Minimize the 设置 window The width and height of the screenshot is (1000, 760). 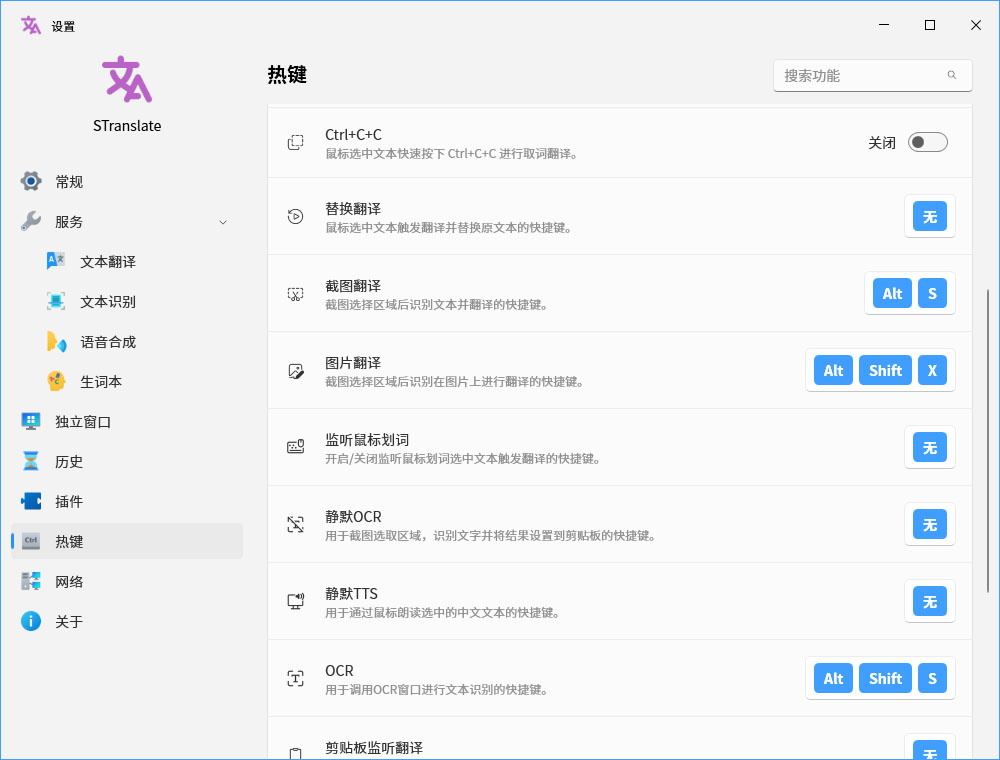tap(884, 25)
